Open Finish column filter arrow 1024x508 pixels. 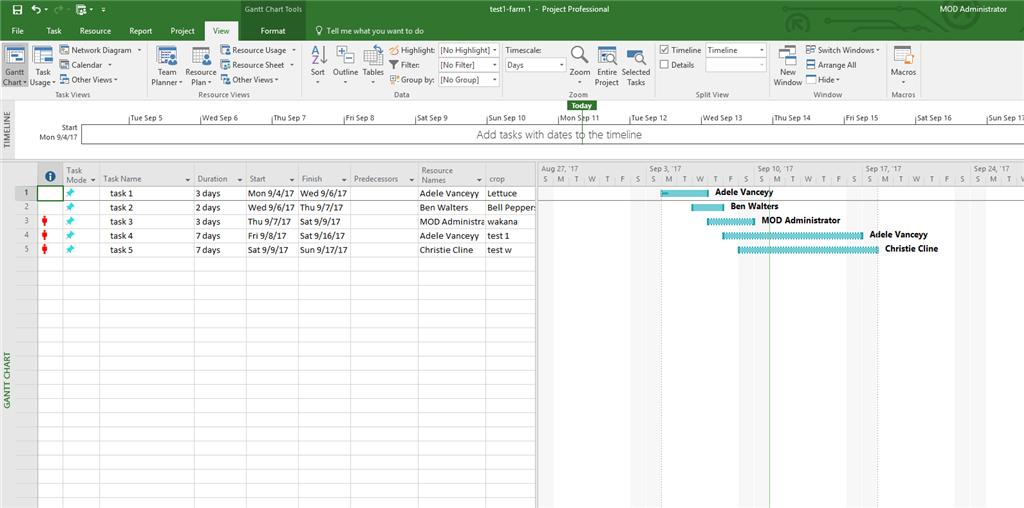[344, 180]
